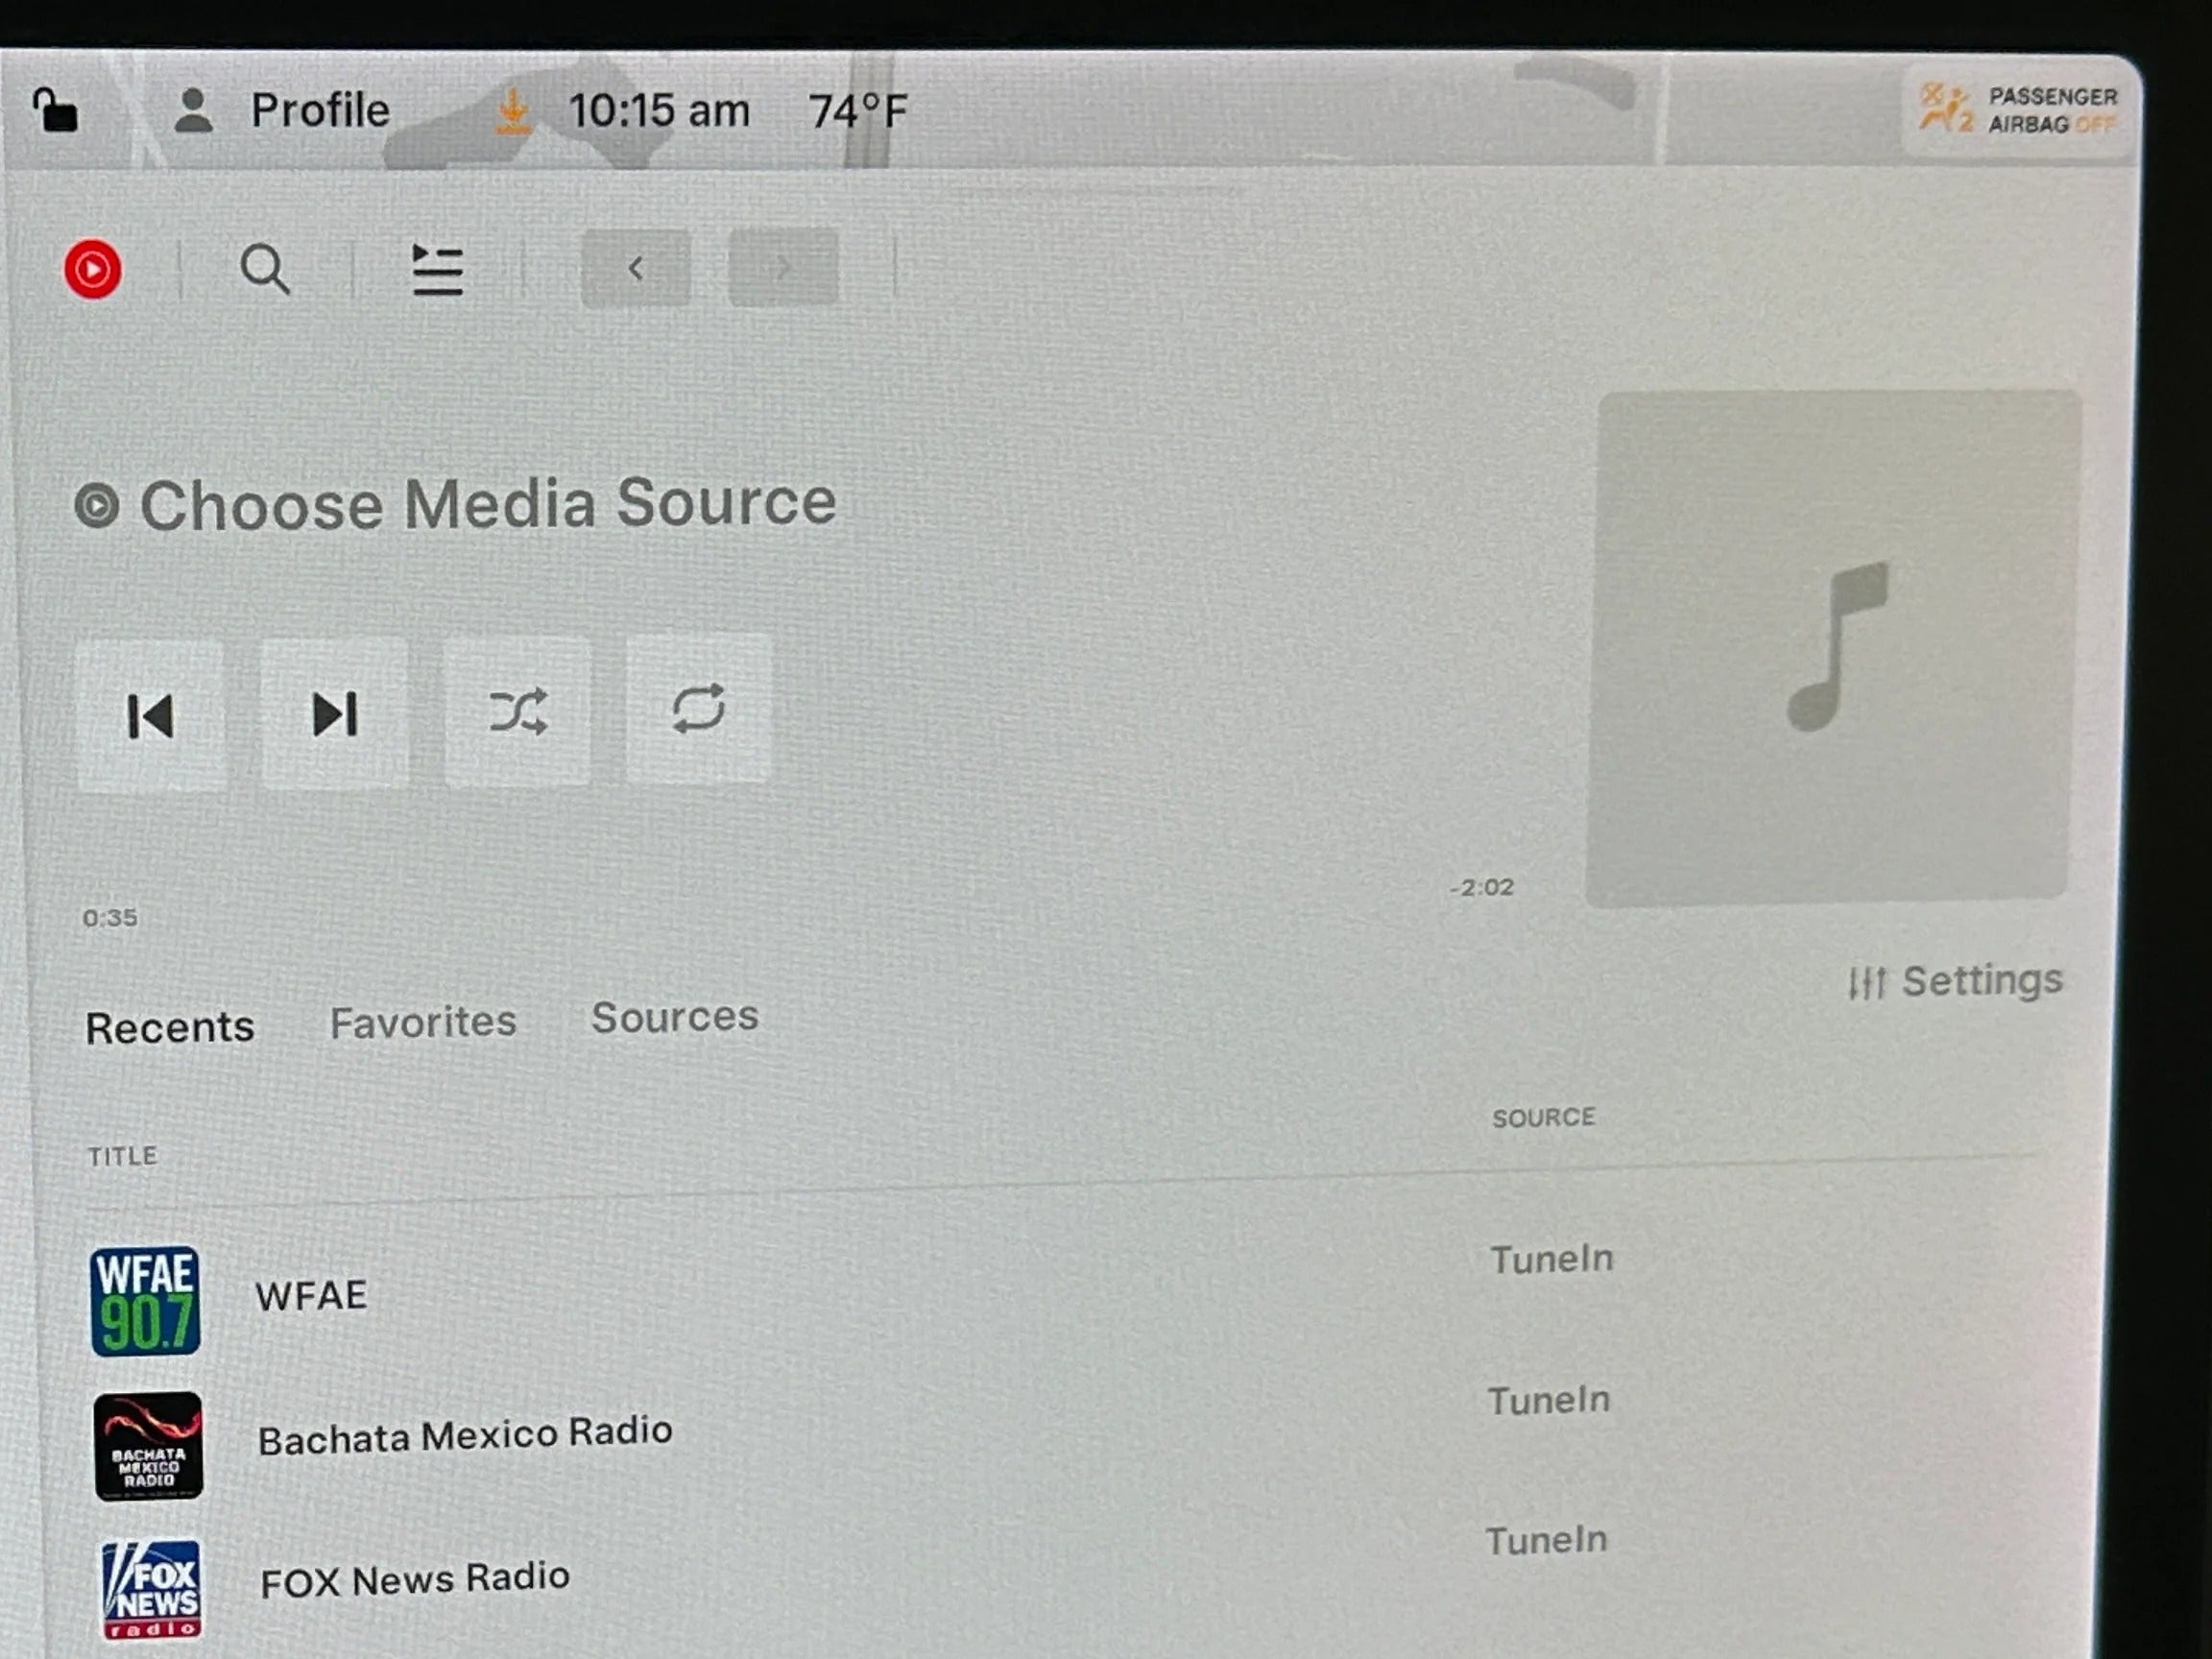Tap the Choose Media Source heading
The width and height of the screenshot is (2212, 1659).
click(x=488, y=503)
